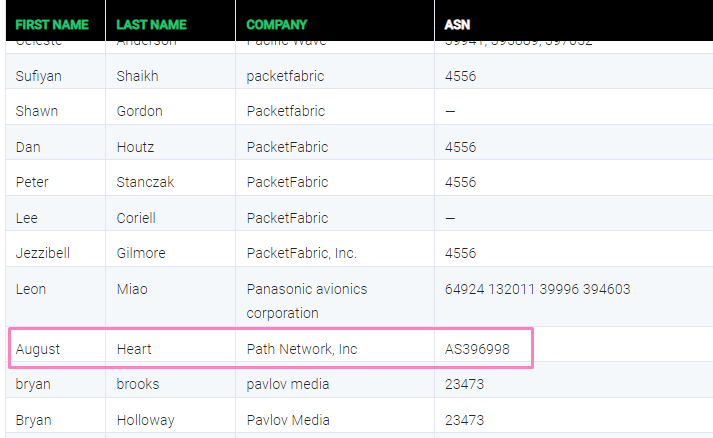Click the Coriell last name cell
This screenshot has height=438, width=713.
(136, 218)
